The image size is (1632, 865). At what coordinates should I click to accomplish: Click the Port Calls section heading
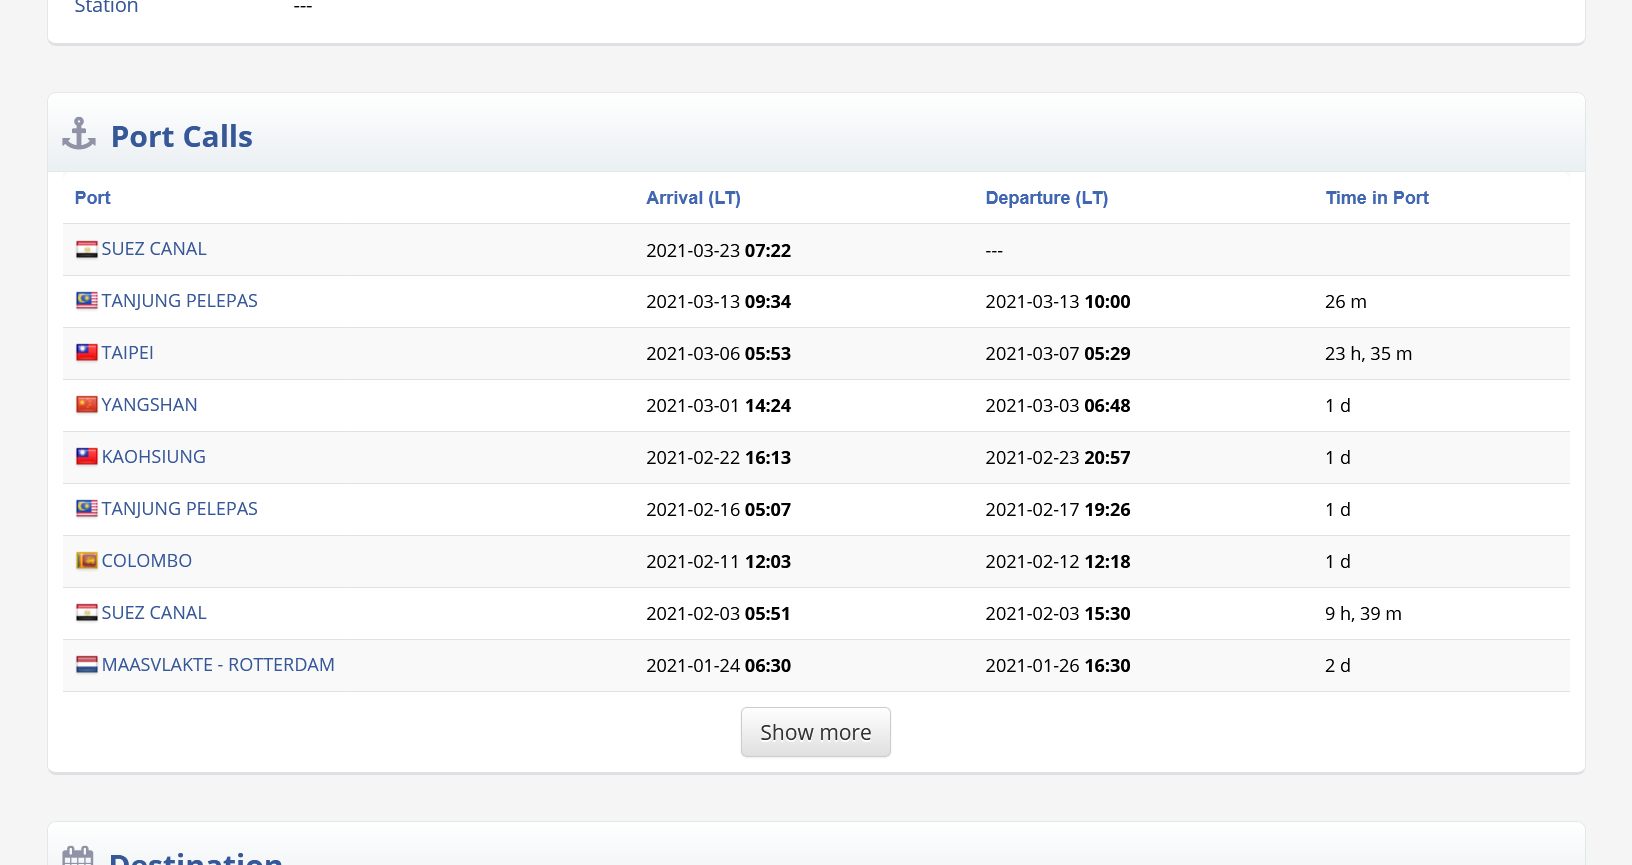click(182, 136)
